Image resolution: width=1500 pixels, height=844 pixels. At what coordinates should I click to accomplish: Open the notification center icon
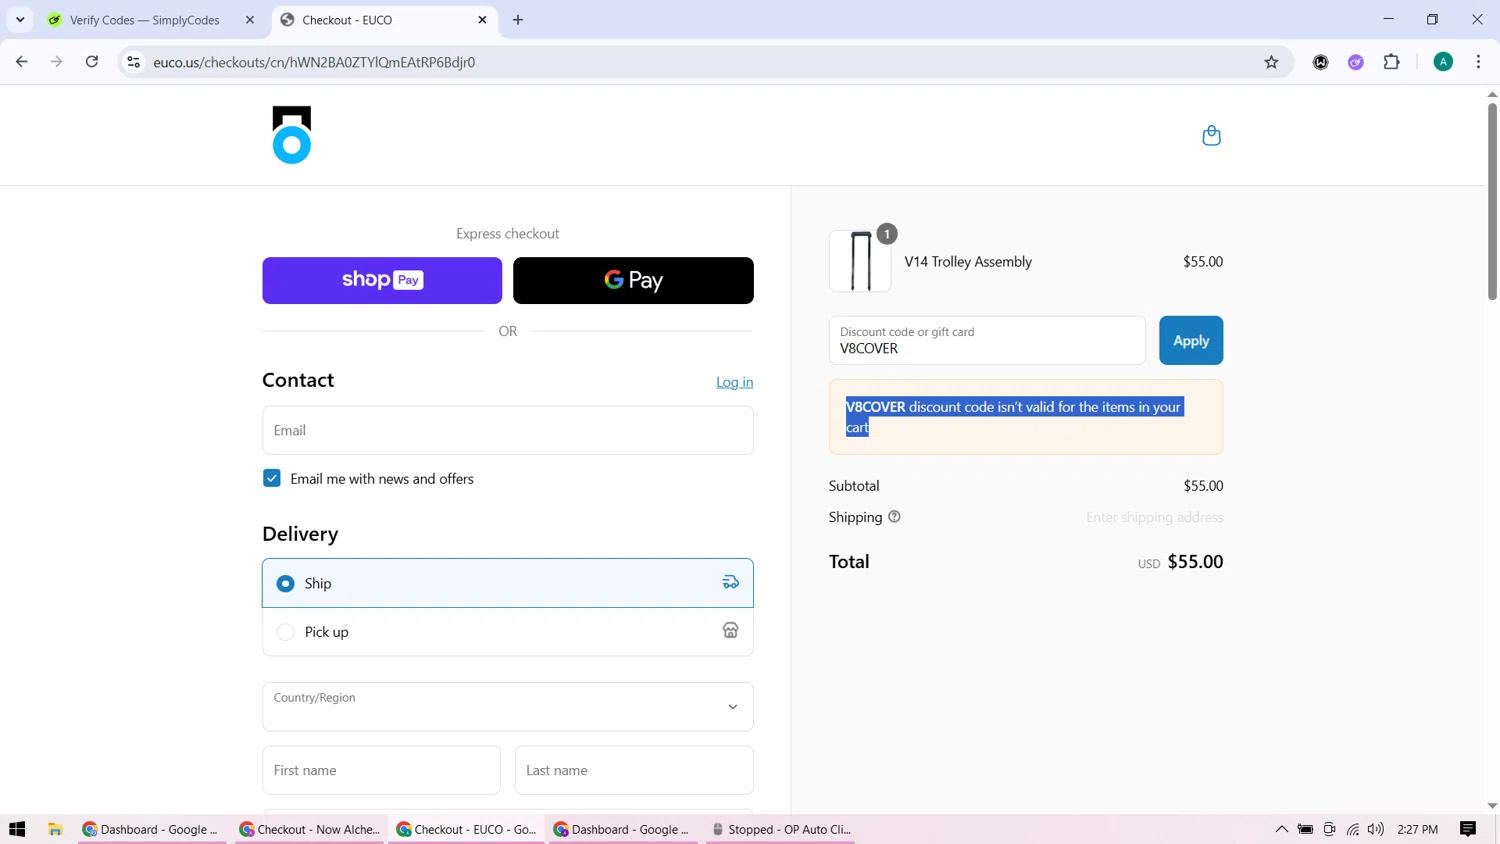(x=1468, y=829)
